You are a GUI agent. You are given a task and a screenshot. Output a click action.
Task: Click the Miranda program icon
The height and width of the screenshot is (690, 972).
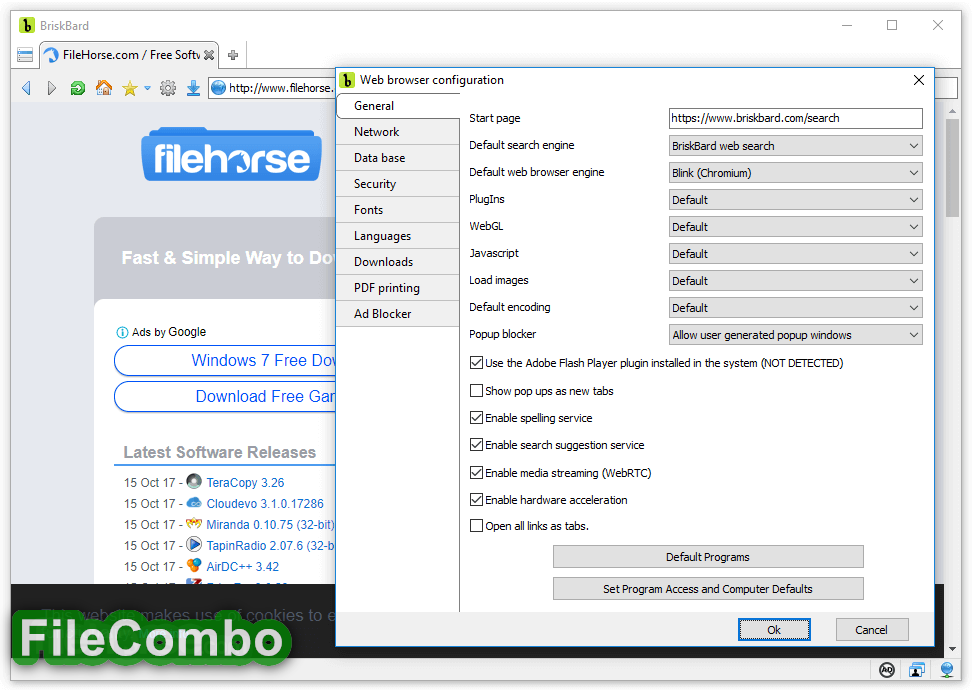pyautogui.click(x=194, y=523)
